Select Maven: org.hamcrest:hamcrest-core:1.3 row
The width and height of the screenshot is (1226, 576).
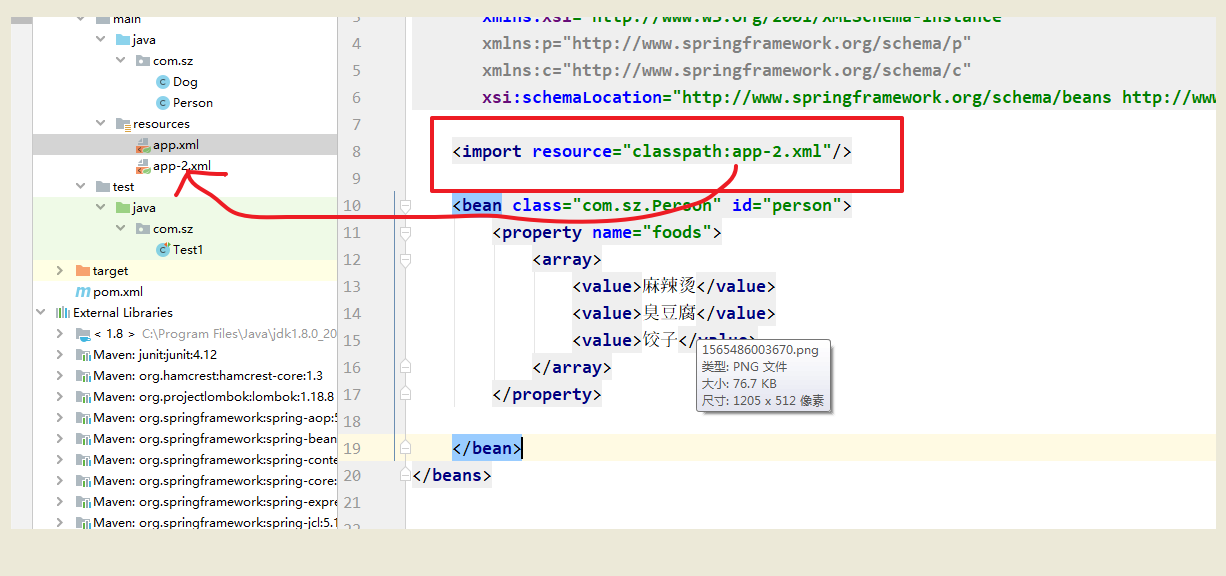click(x=208, y=376)
